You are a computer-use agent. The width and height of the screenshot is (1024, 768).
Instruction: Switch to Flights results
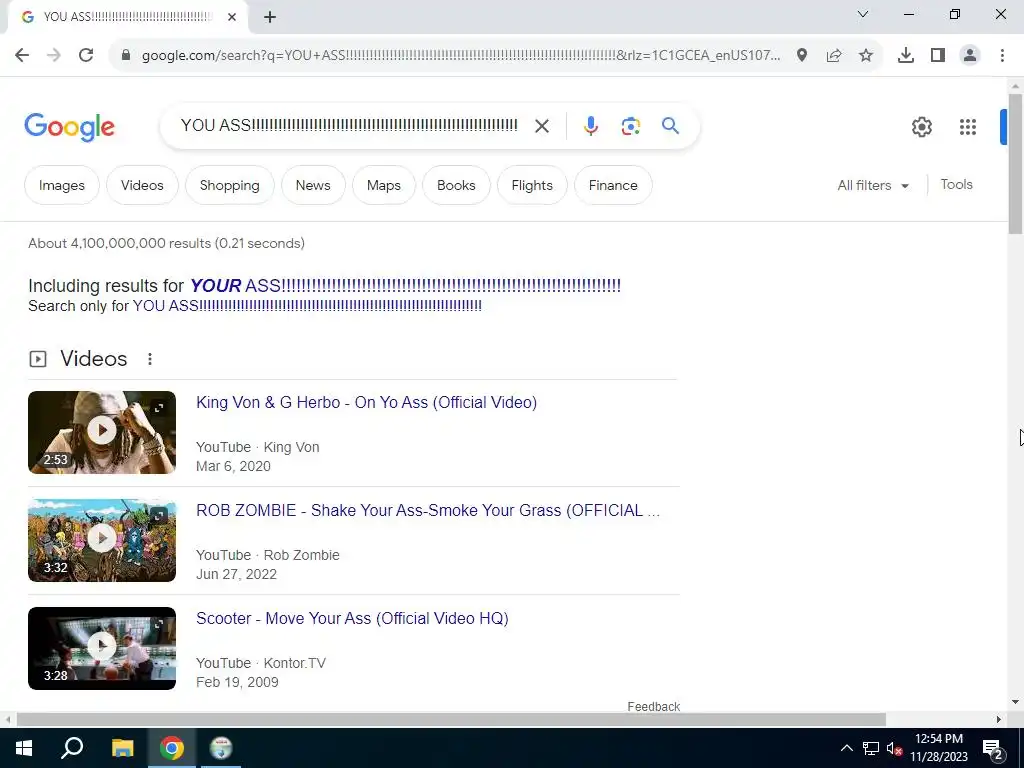click(532, 185)
